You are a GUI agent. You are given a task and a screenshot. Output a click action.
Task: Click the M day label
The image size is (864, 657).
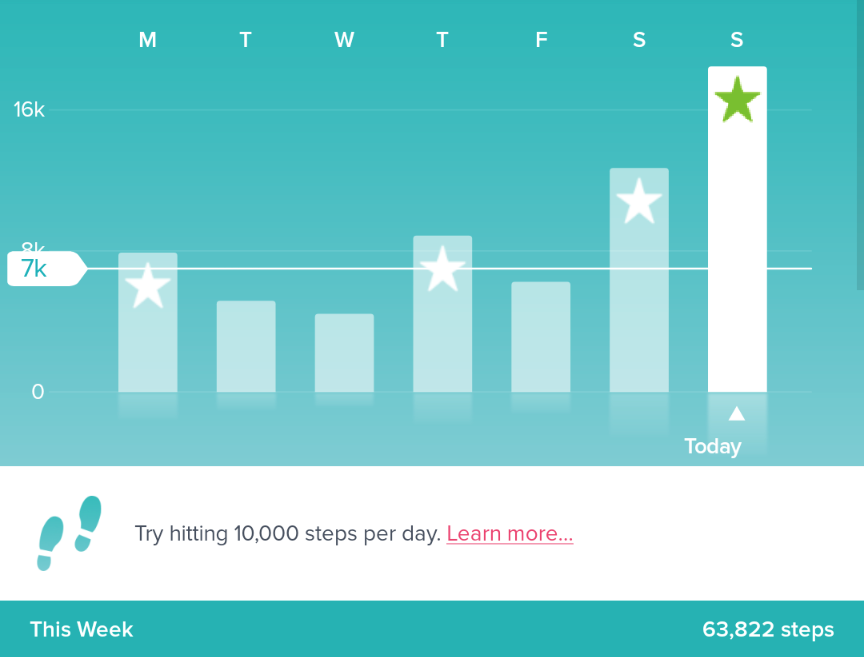tap(148, 40)
